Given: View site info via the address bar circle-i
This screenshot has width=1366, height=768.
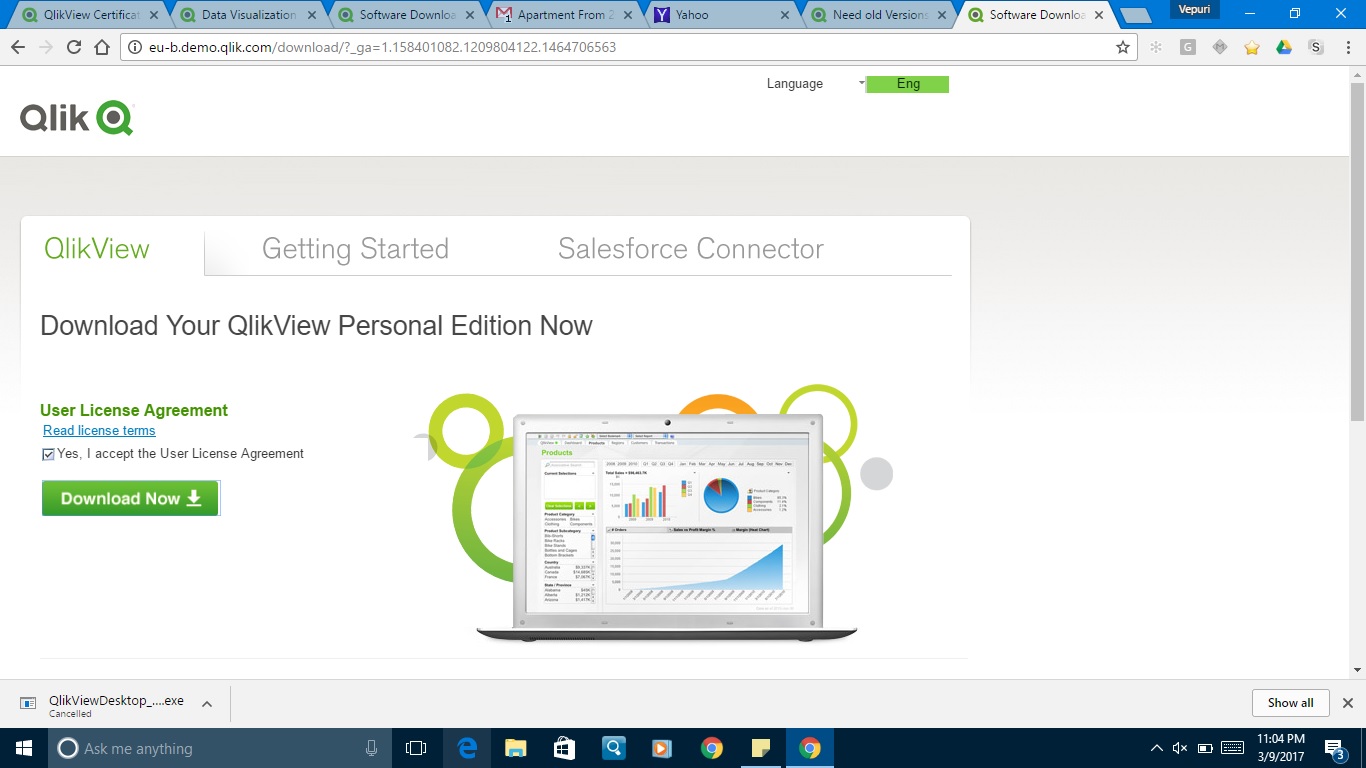Looking at the screenshot, I should tap(133, 45).
